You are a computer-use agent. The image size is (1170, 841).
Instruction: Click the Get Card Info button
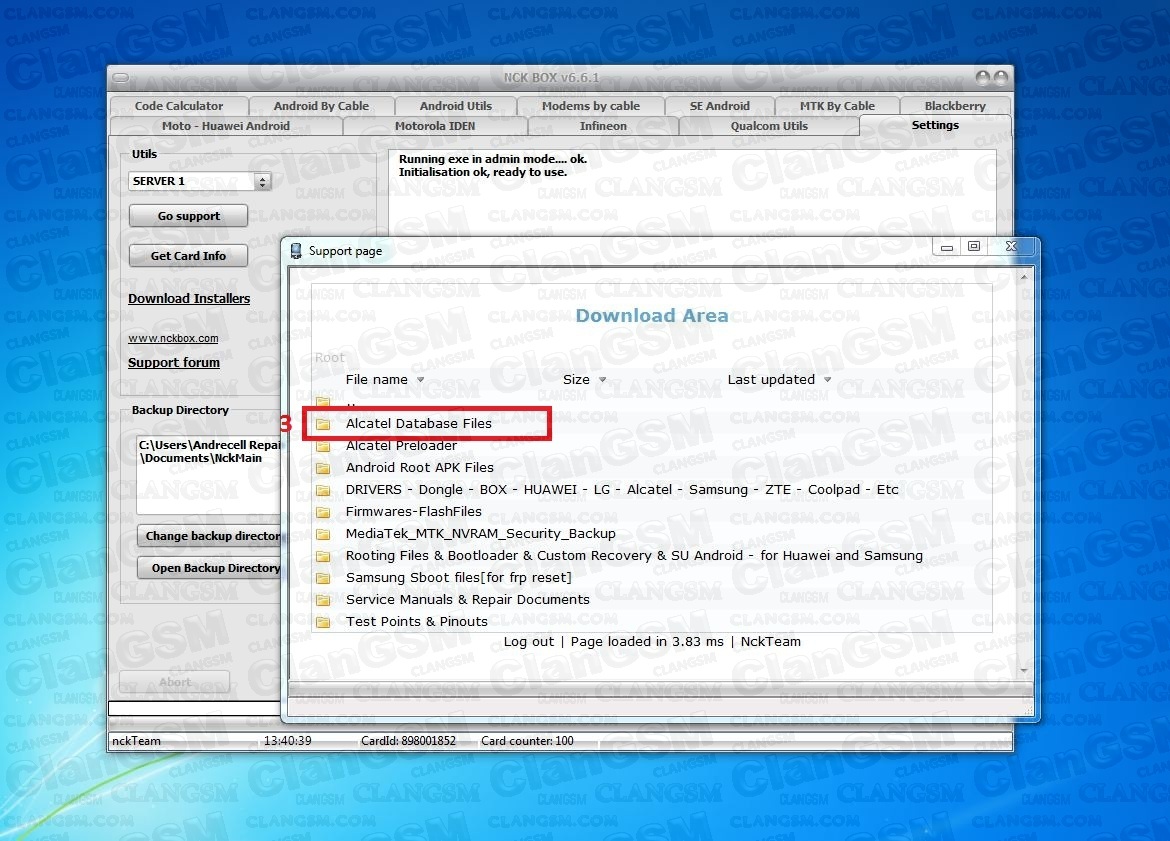pyautogui.click(x=188, y=256)
